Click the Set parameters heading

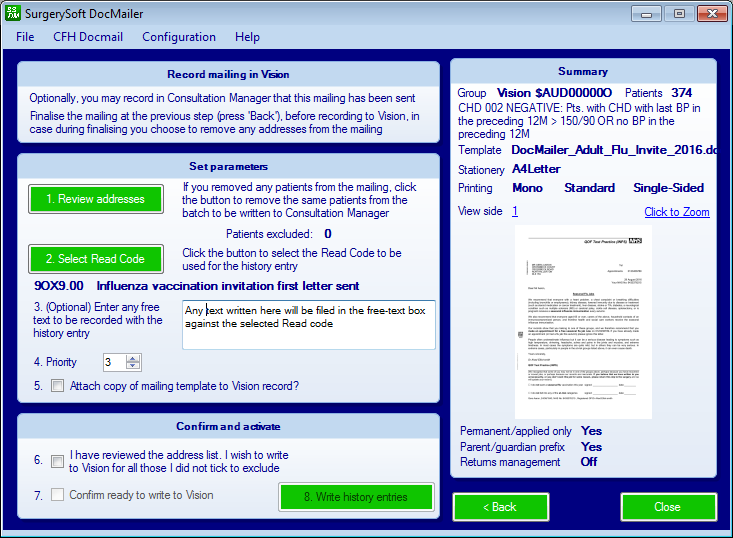(x=228, y=166)
